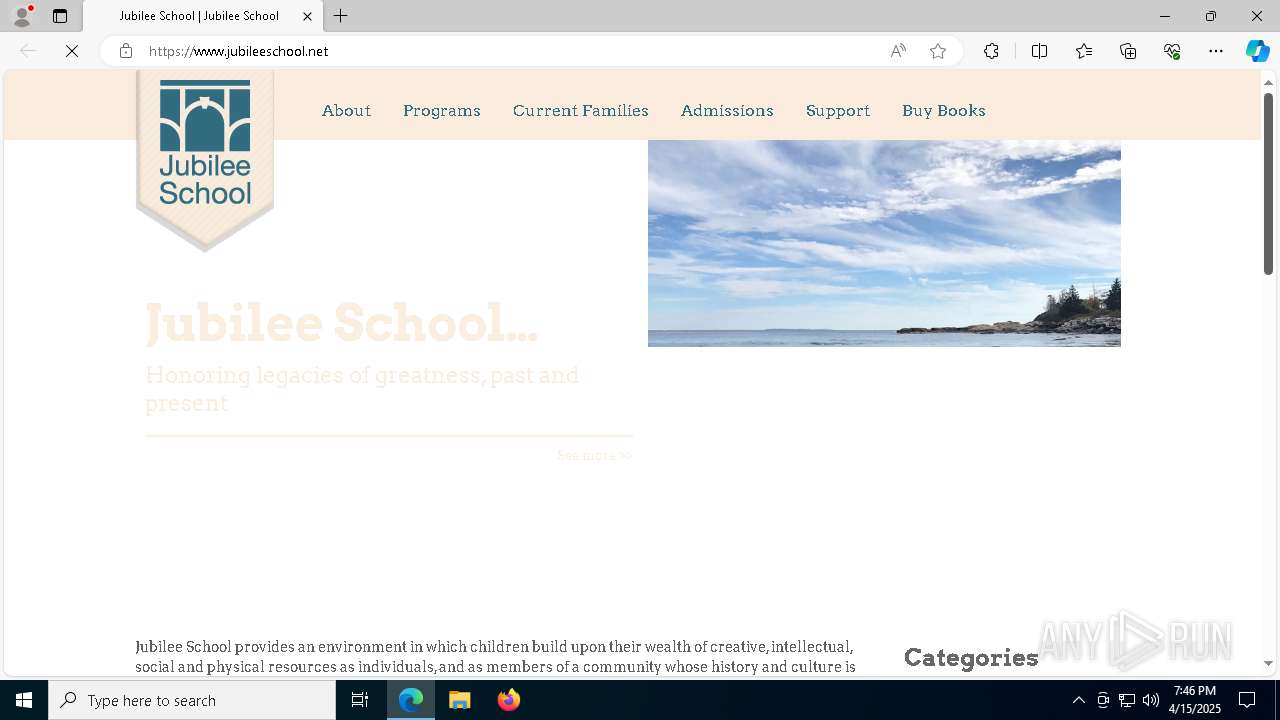Open the Favorites list icon
Image resolution: width=1280 pixels, height=720 pixels.
[1084, 51]
